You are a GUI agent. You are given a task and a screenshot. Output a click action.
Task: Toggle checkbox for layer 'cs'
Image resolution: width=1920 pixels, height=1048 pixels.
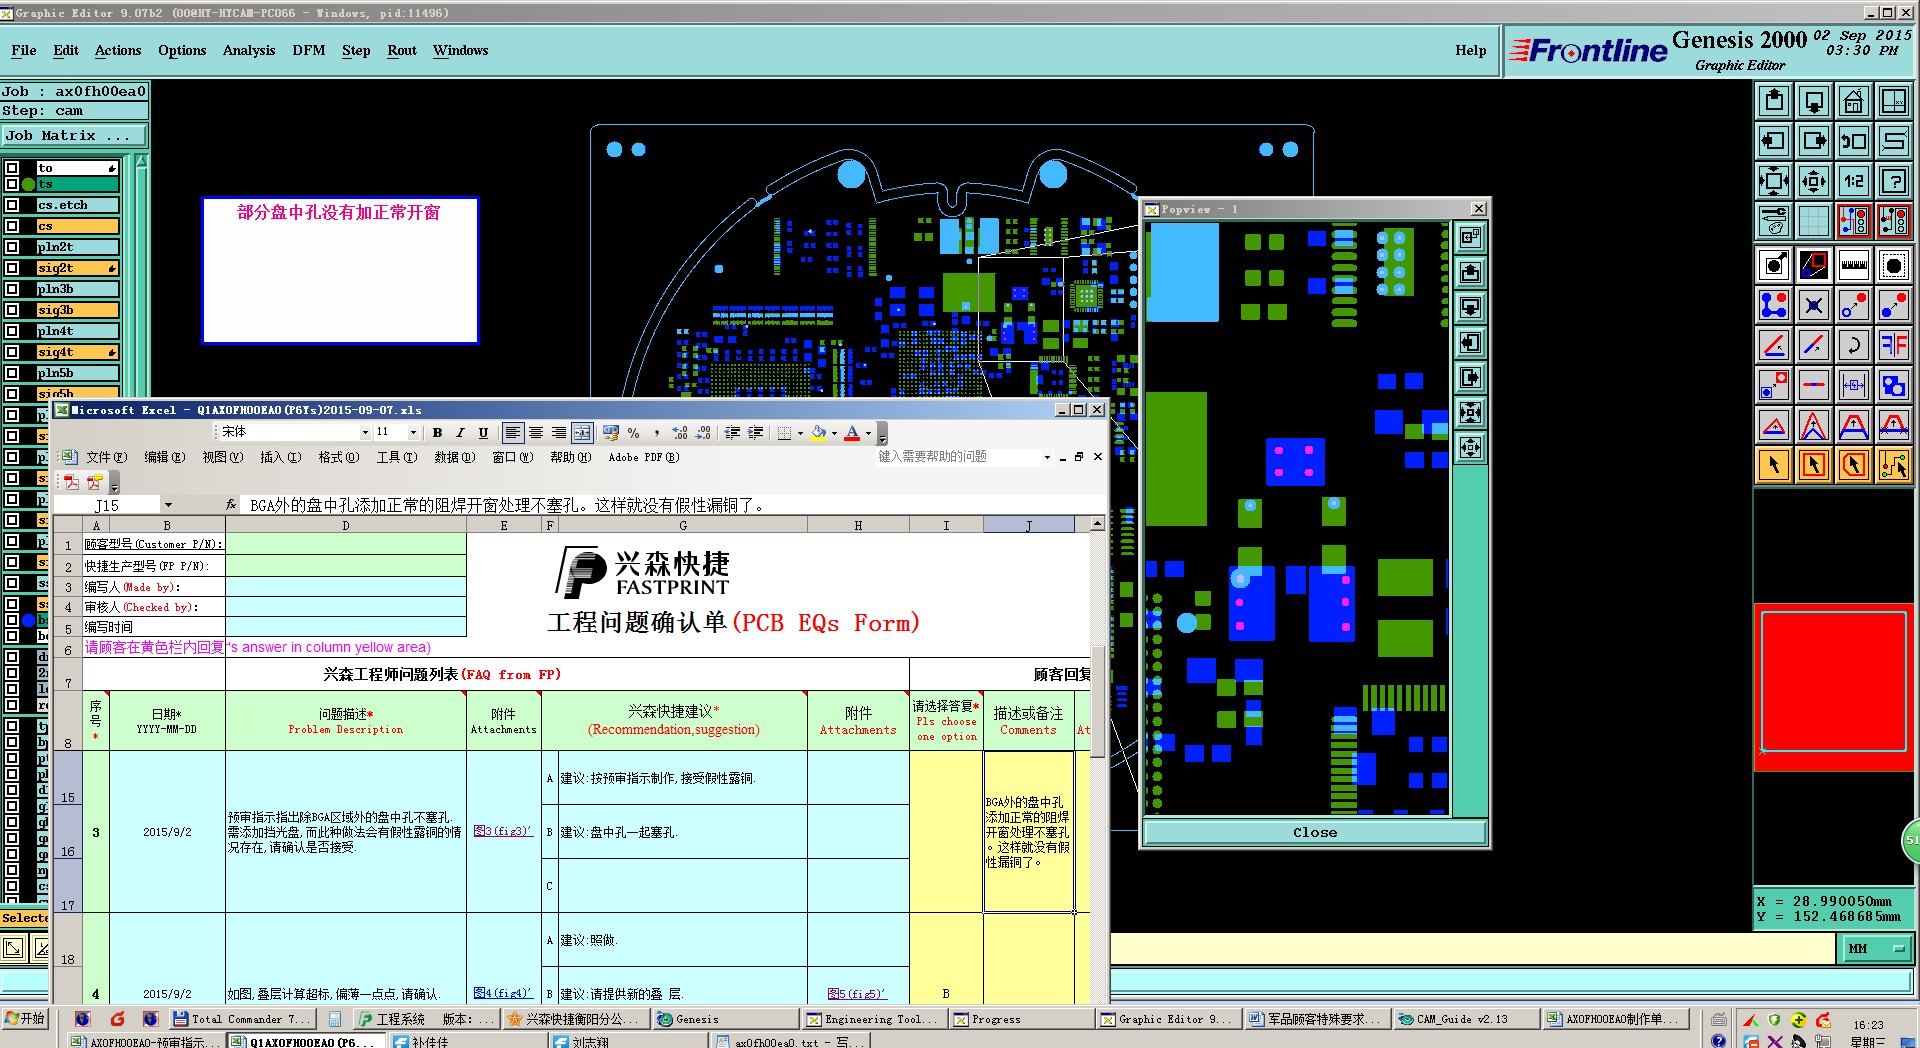12,226
